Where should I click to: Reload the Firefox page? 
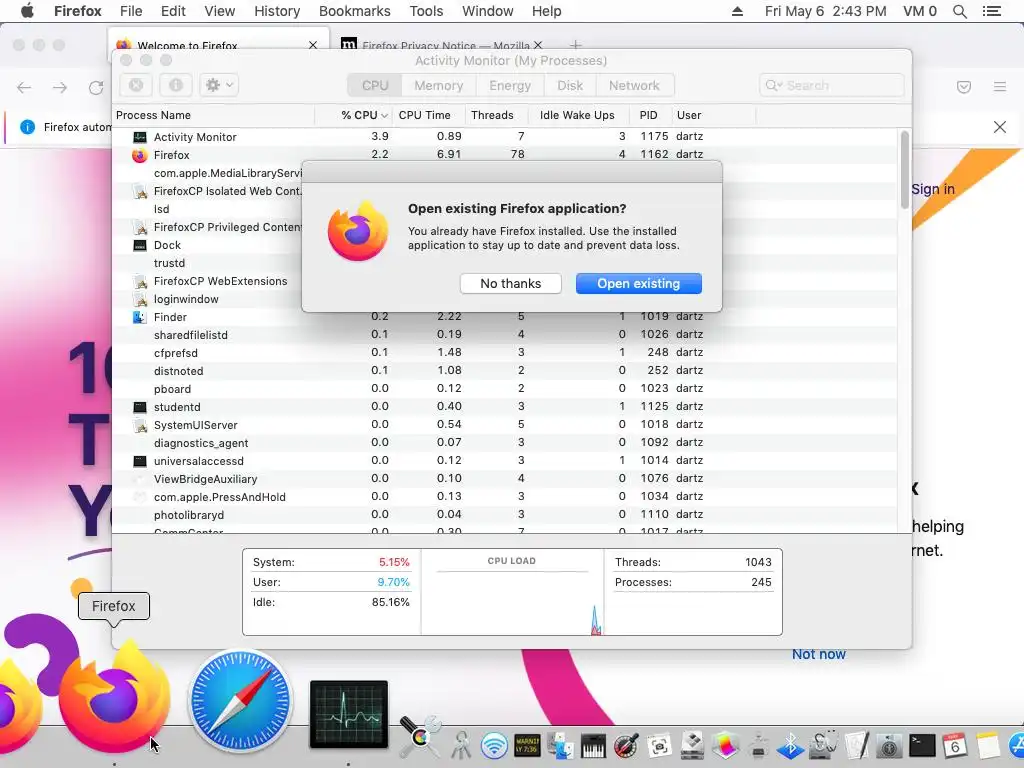96,88
